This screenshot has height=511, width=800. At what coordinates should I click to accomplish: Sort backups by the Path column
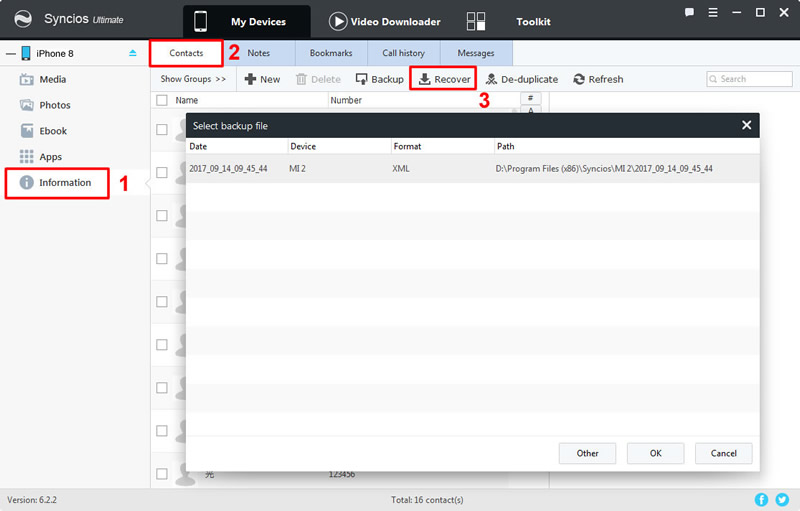click(506, 146)
